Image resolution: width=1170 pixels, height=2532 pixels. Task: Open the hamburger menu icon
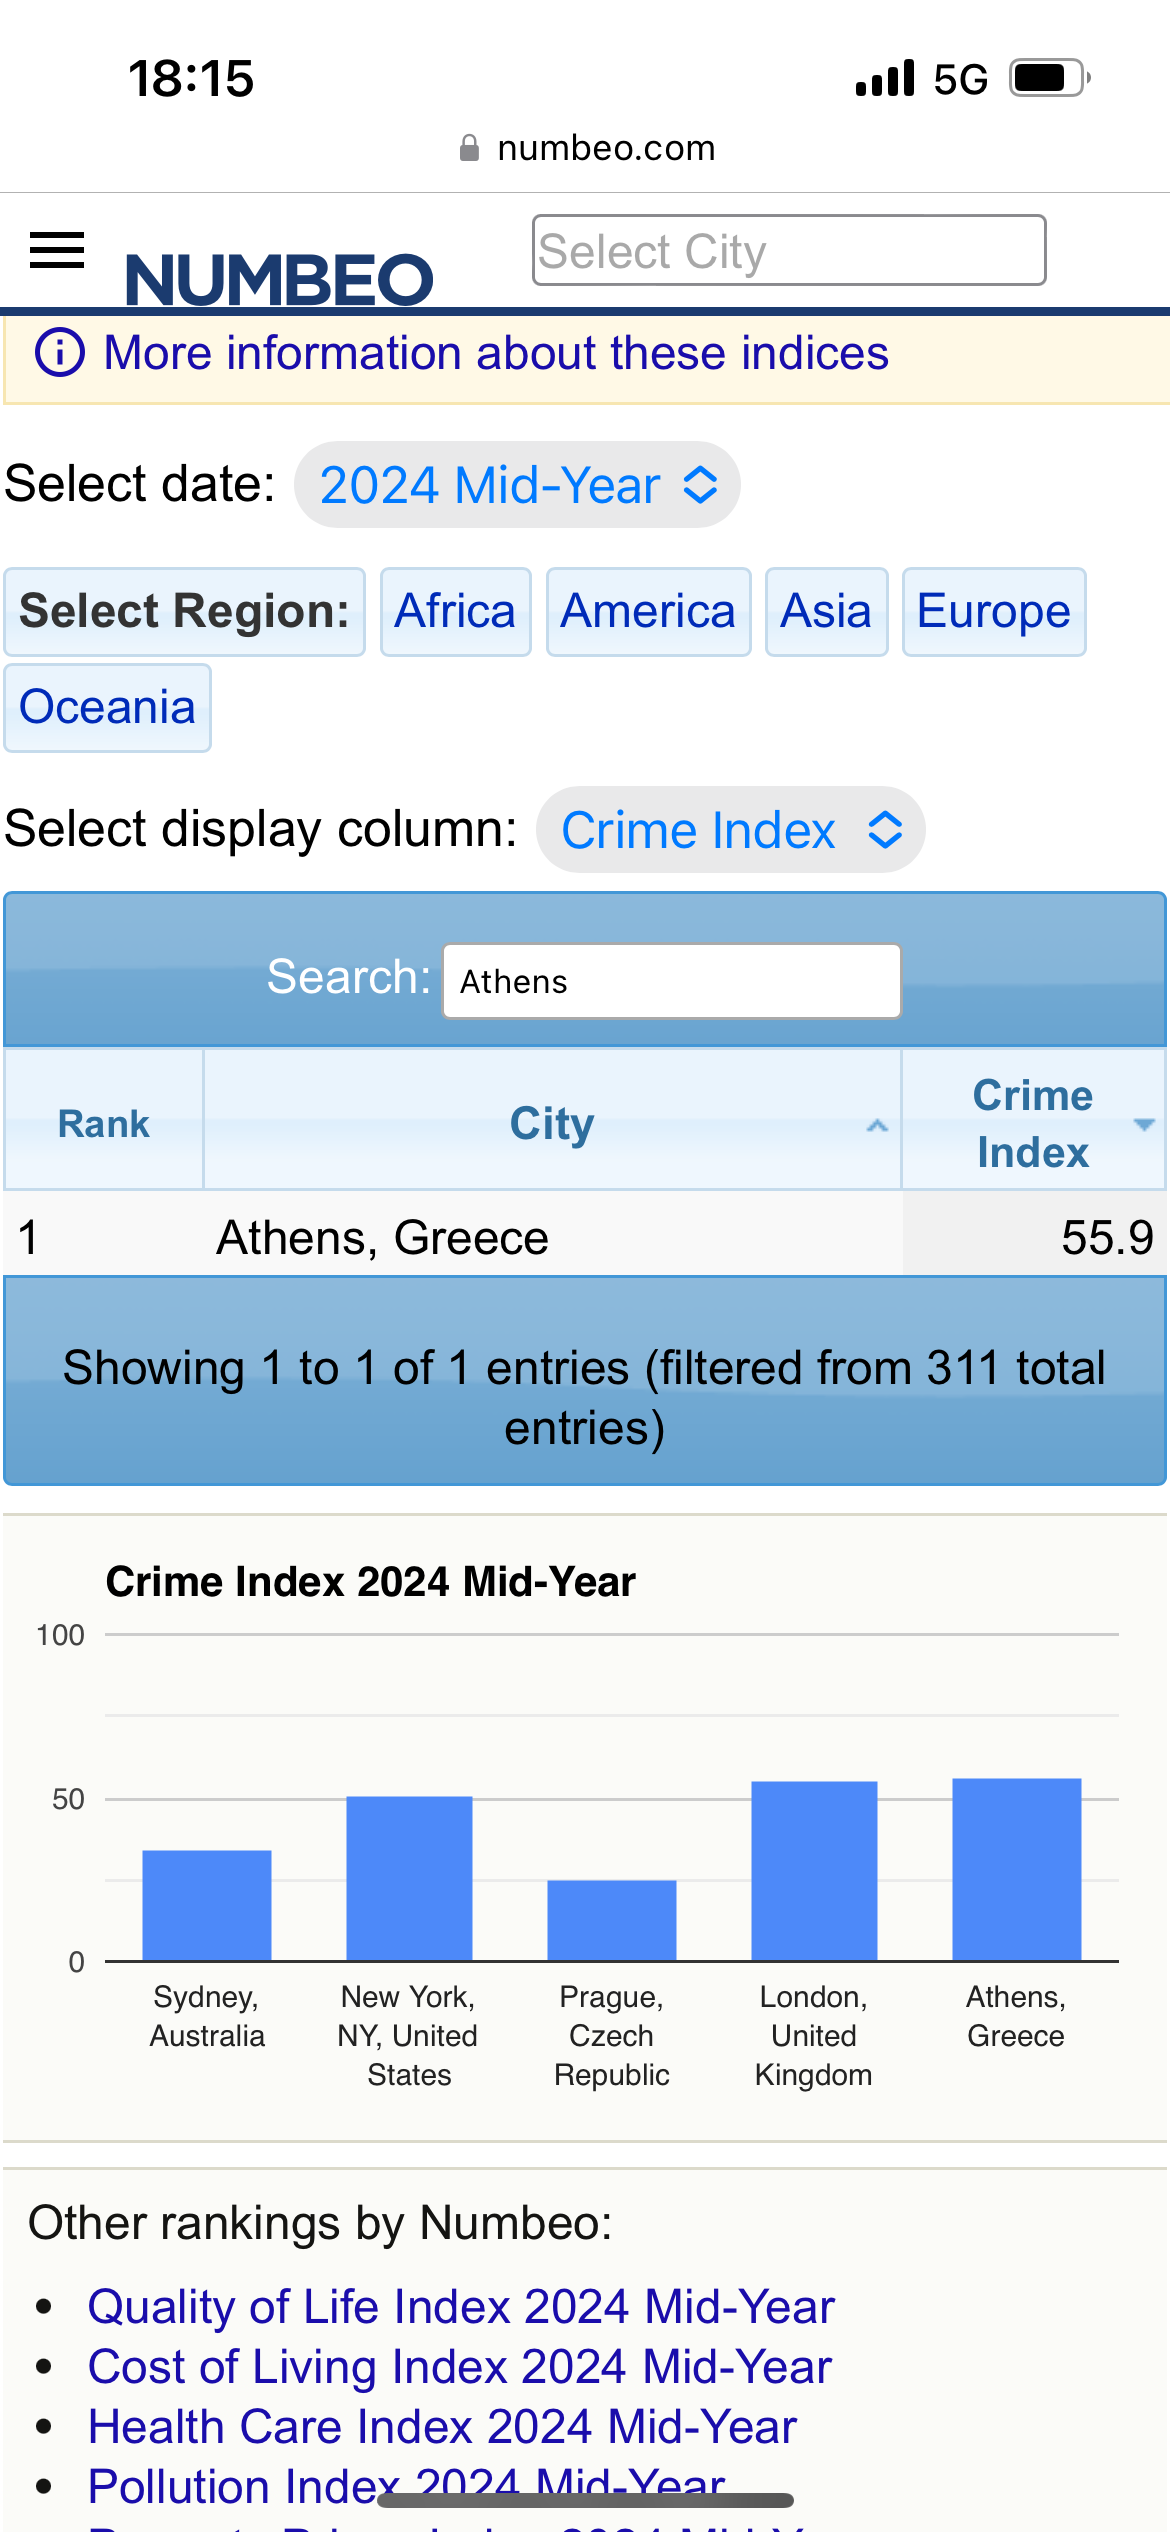57,250
